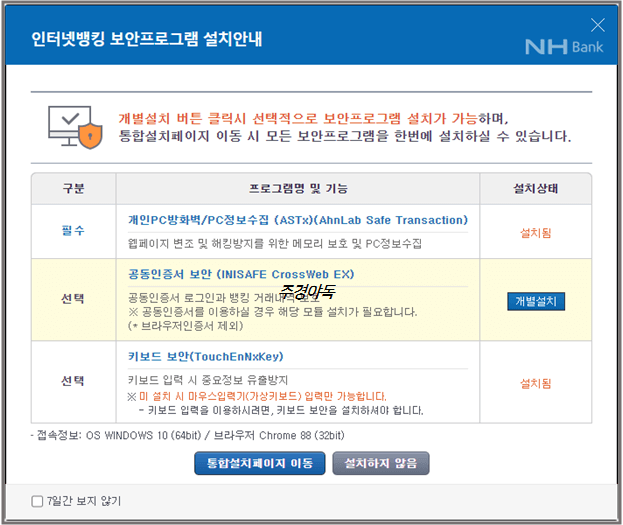The height and width of the screenshot is (525, 623).
Task: Click the 통합설치페이지 이동 시 모든 보안프로그램 sentence
Action: [345, 136]
